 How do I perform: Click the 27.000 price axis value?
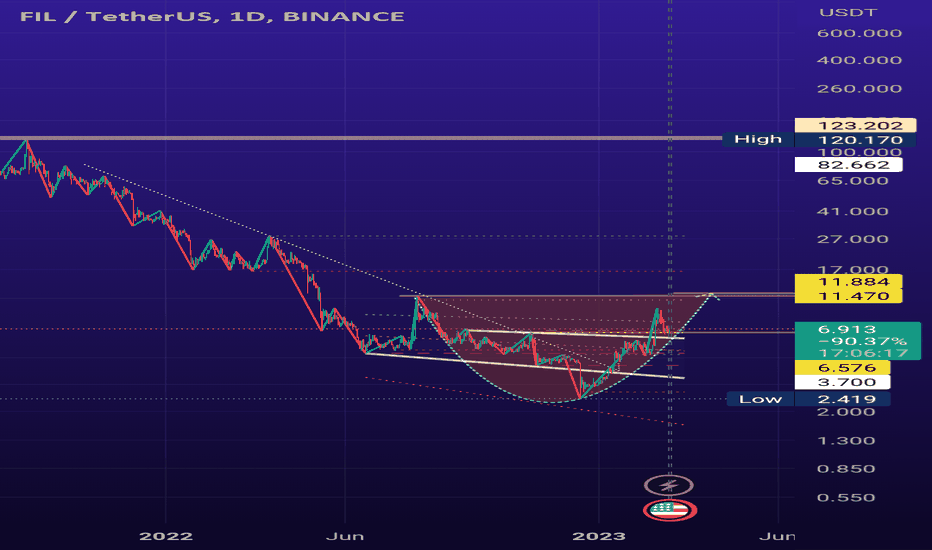pos(852,239)
